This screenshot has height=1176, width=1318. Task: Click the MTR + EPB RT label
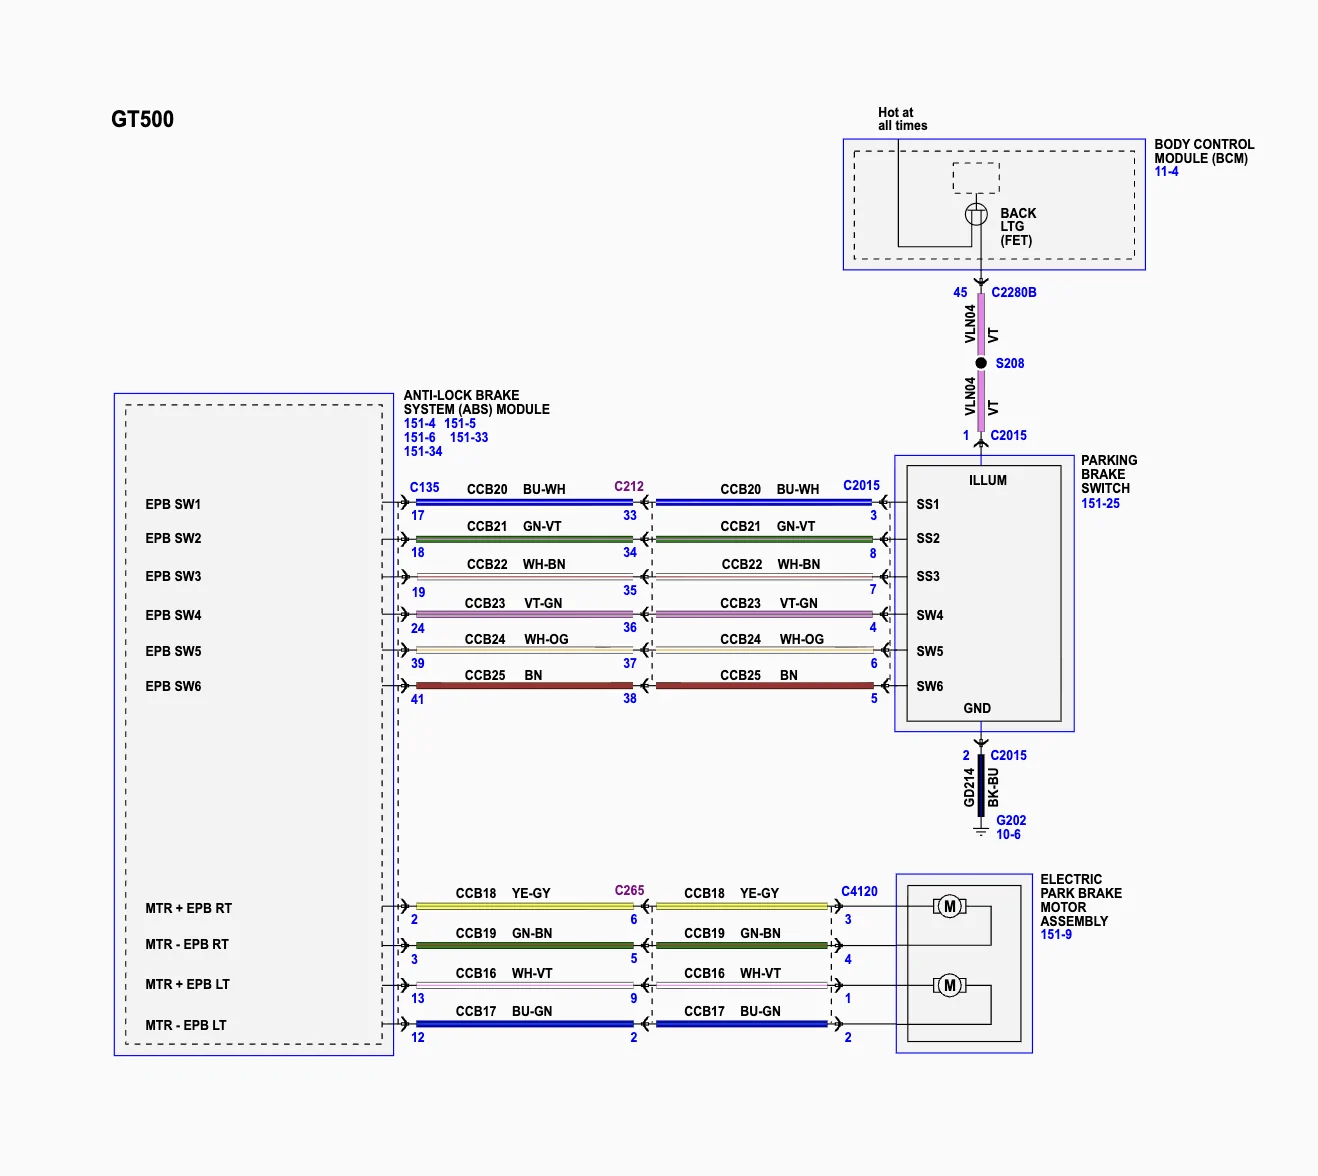[x=188, y=909]
